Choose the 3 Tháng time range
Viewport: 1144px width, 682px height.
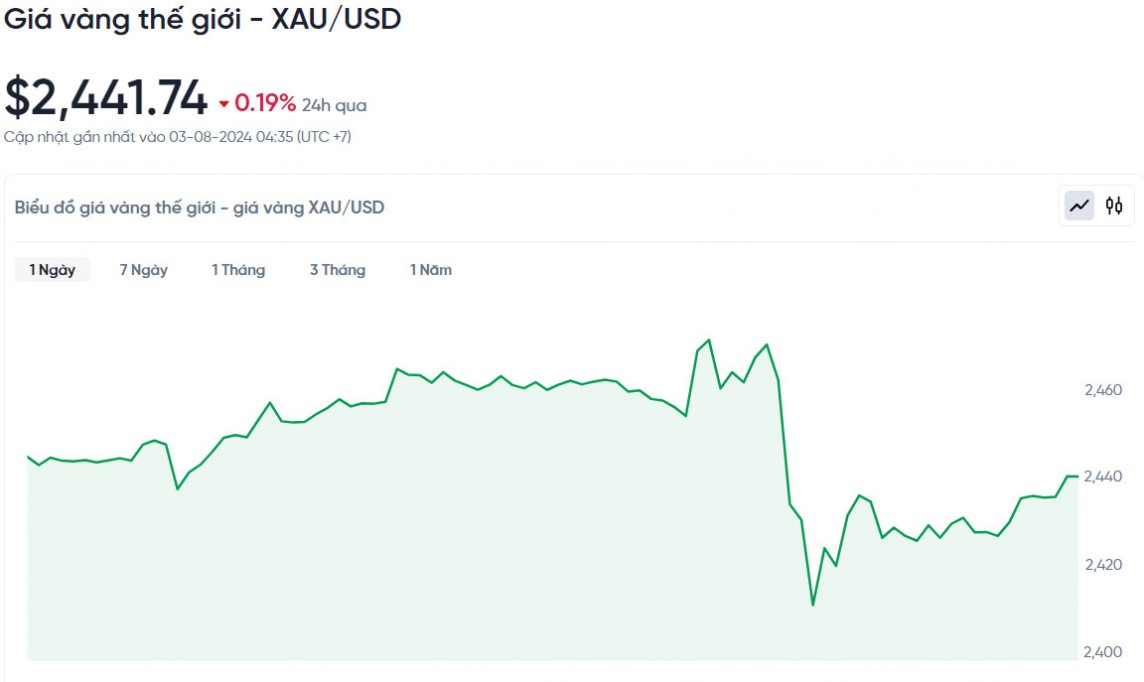(x=337, y=270)
